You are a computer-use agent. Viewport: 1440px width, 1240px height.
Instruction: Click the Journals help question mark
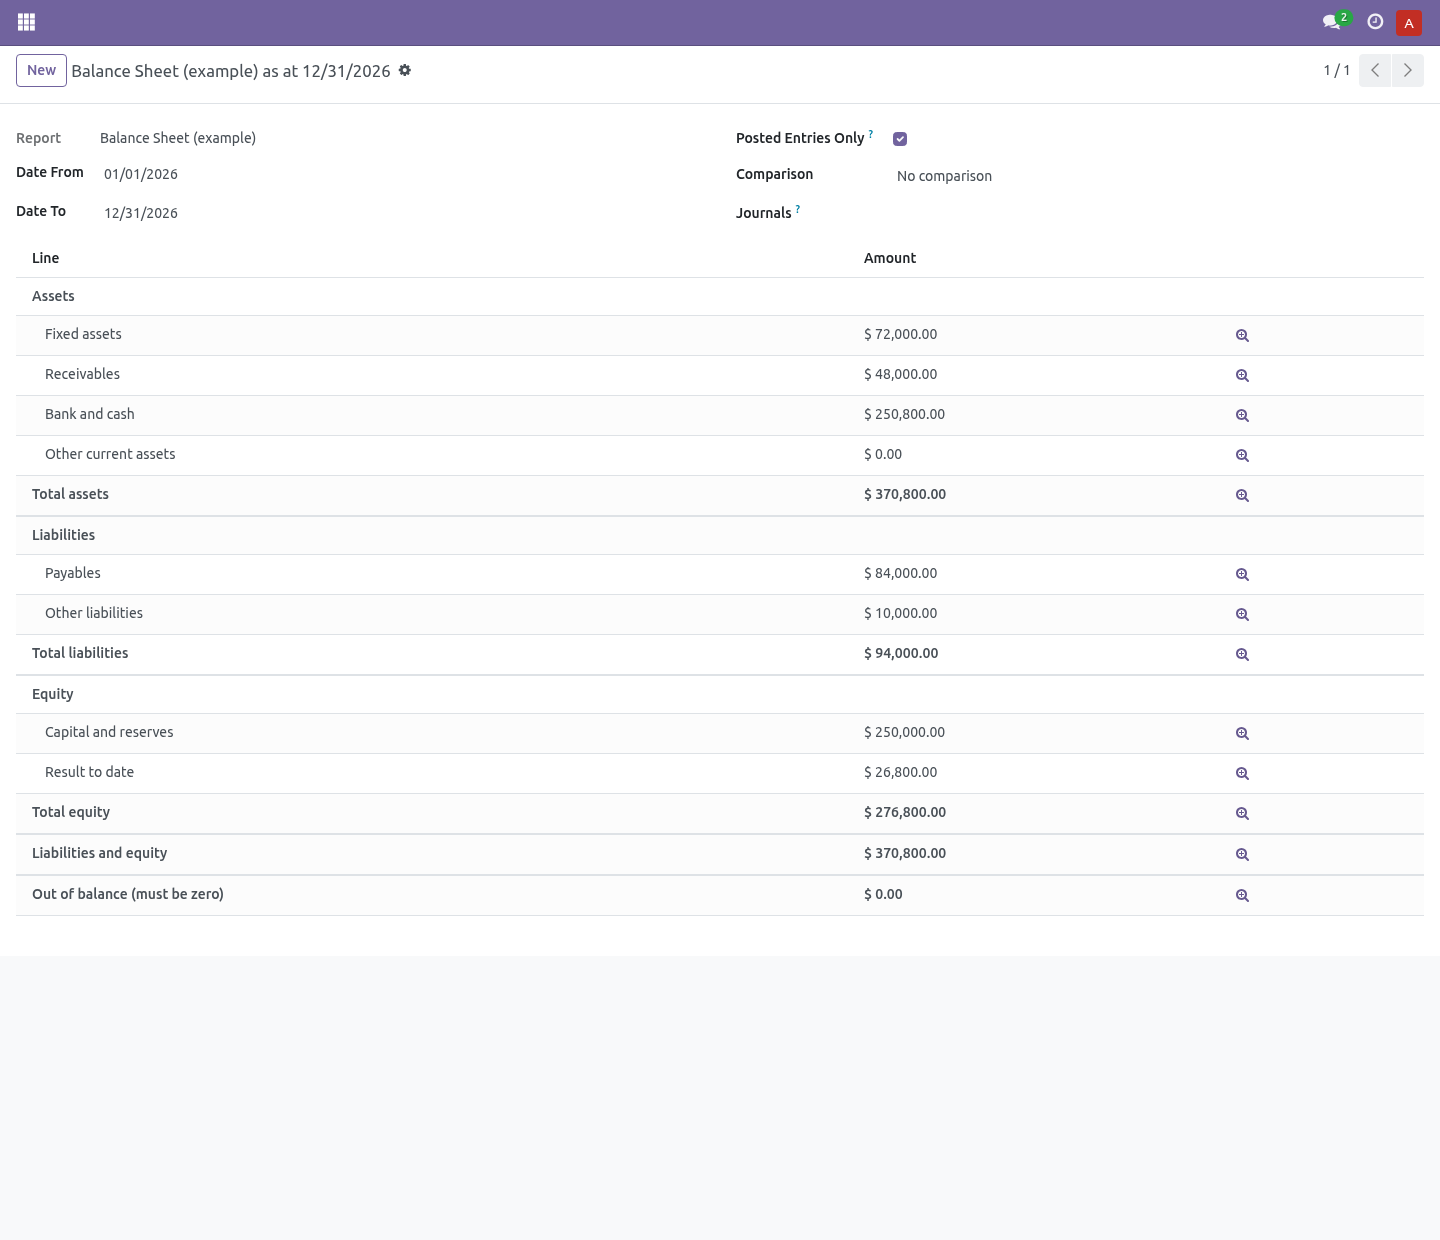click(x=798, y=209)
